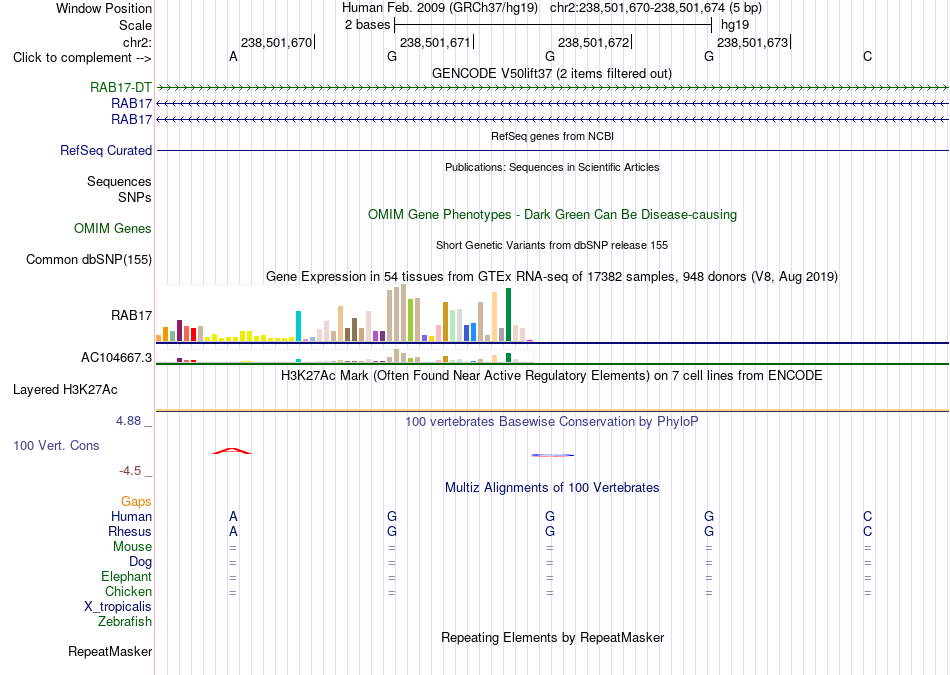Click the SNPs track label
950x675 pixels.
tap(135, 198)
